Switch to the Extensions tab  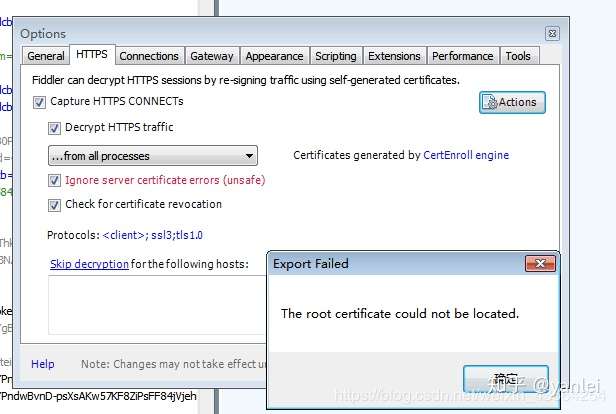pyautogui.click(x=394, y=56)
